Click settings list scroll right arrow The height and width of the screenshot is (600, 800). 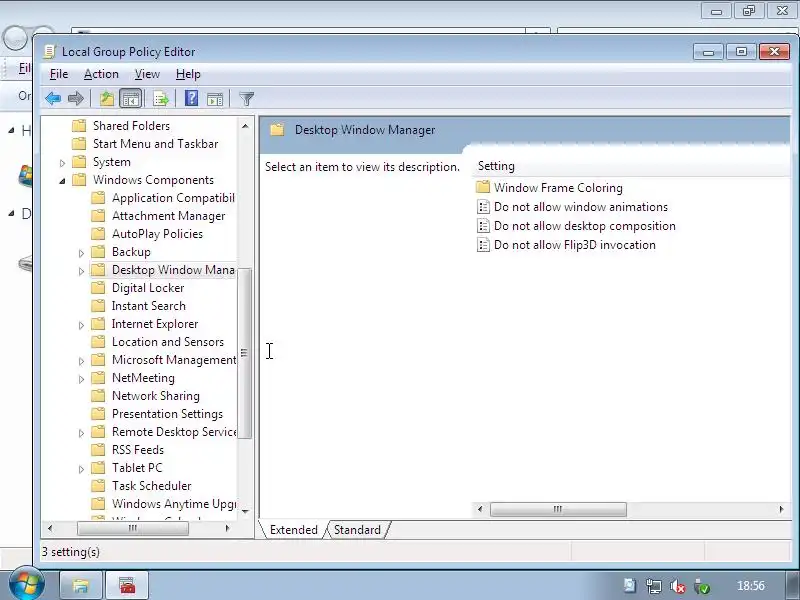(x=782, y=509)
